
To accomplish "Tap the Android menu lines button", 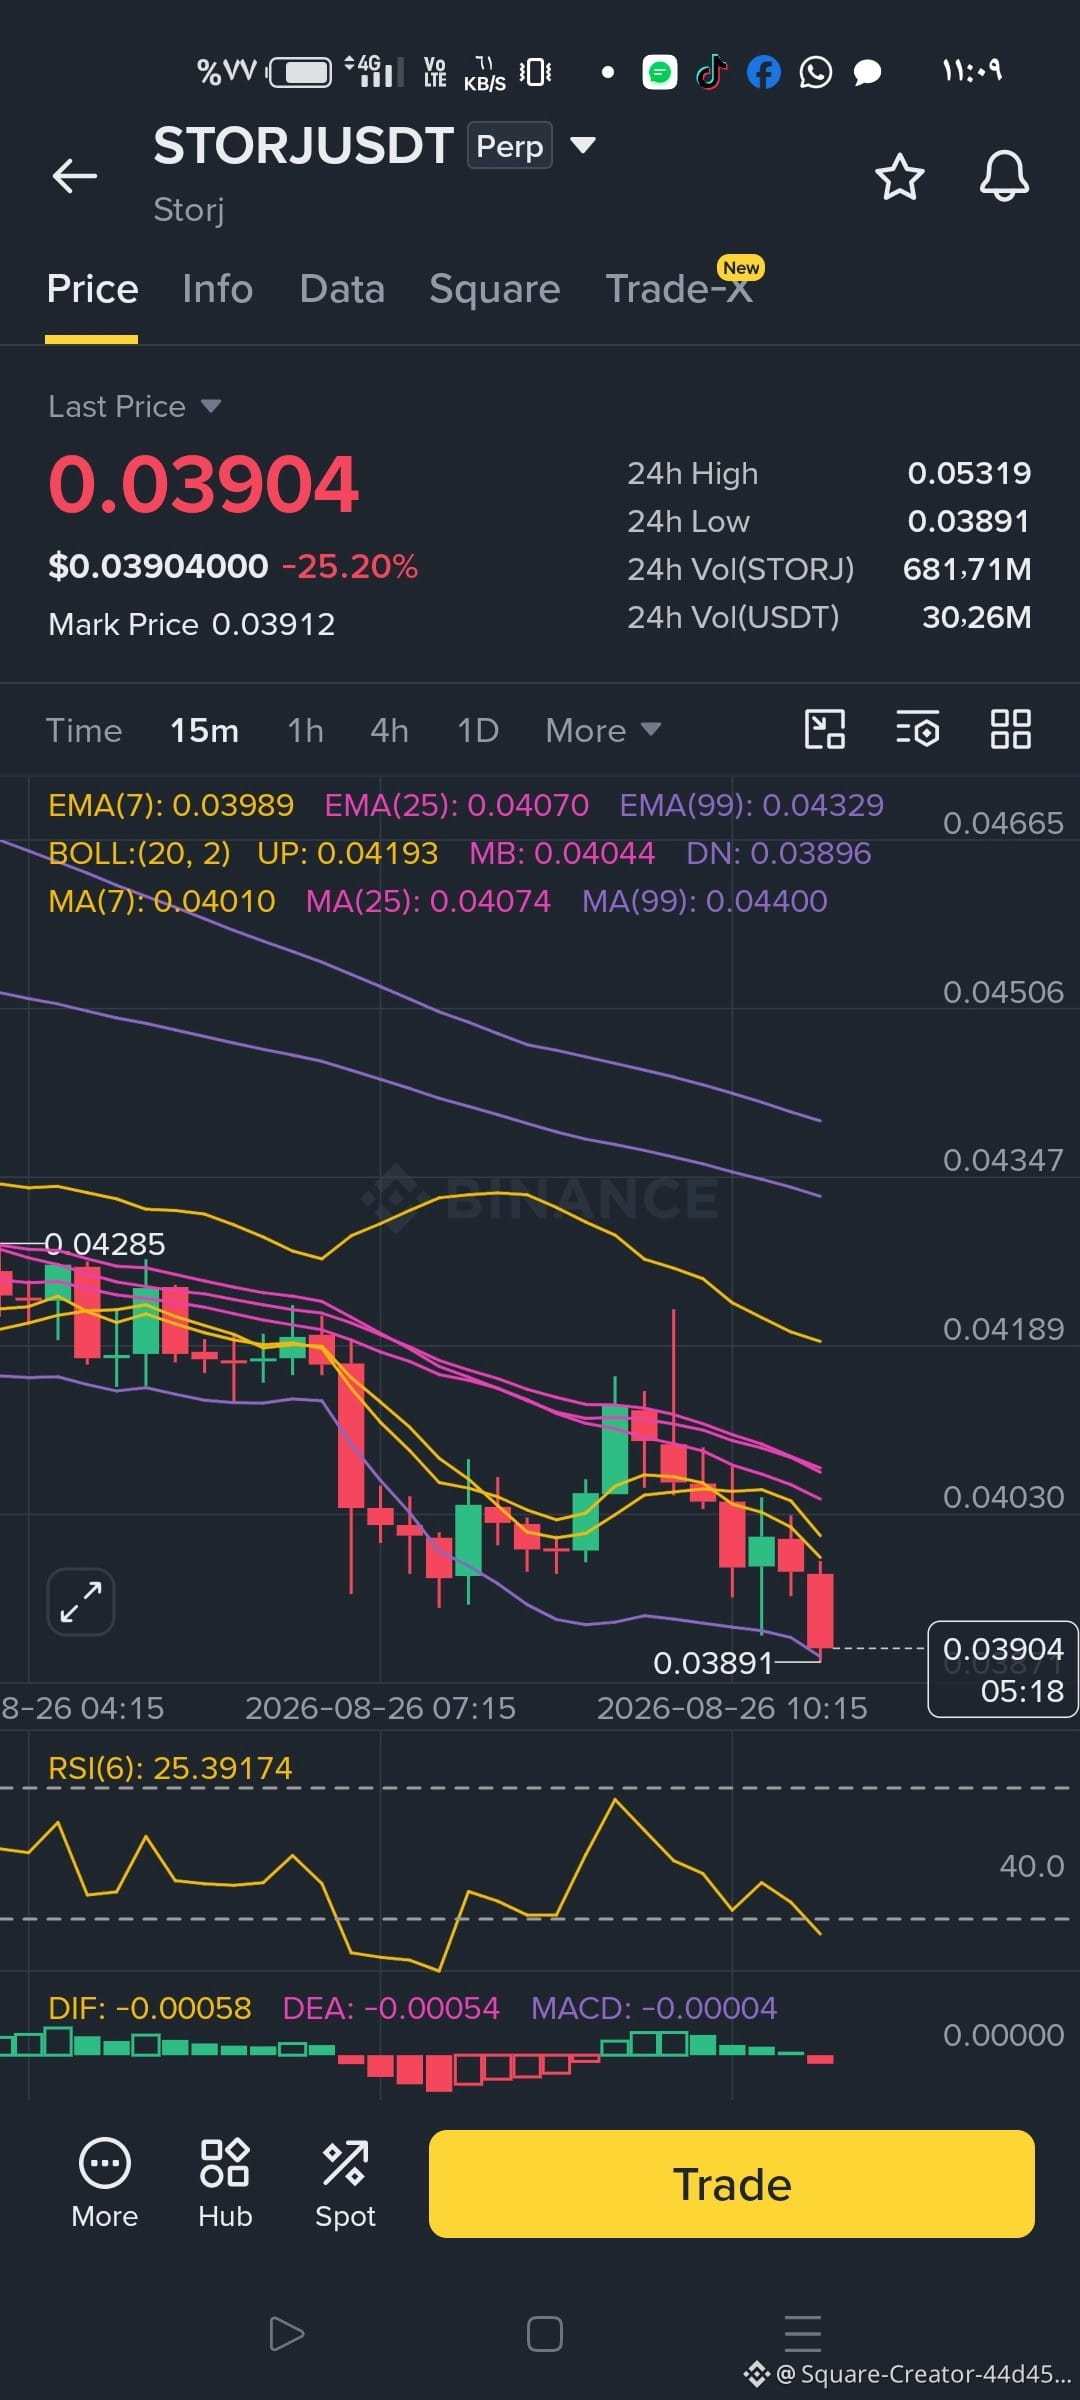I will point(803,2333).
